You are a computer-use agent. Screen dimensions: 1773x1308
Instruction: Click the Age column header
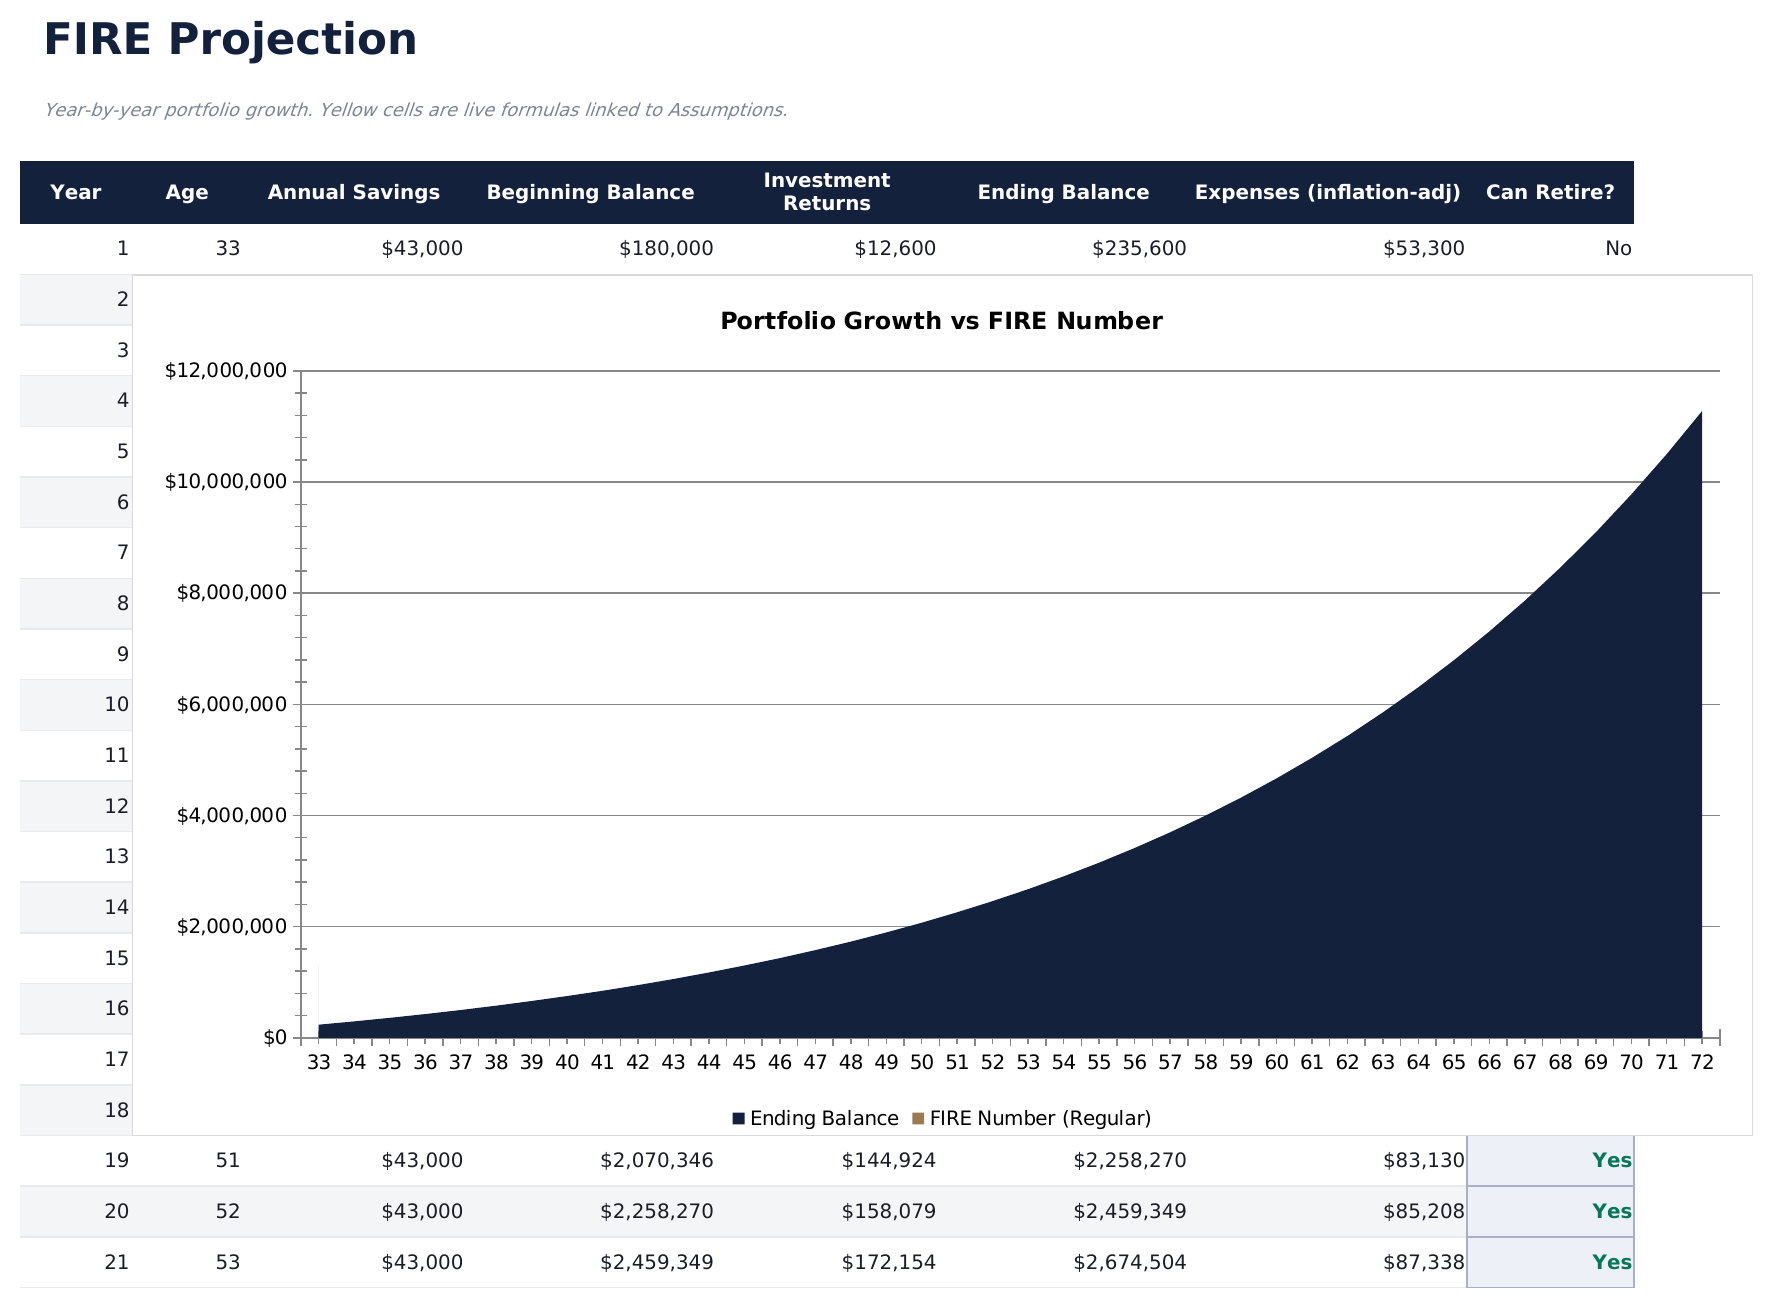pos(187,193)
